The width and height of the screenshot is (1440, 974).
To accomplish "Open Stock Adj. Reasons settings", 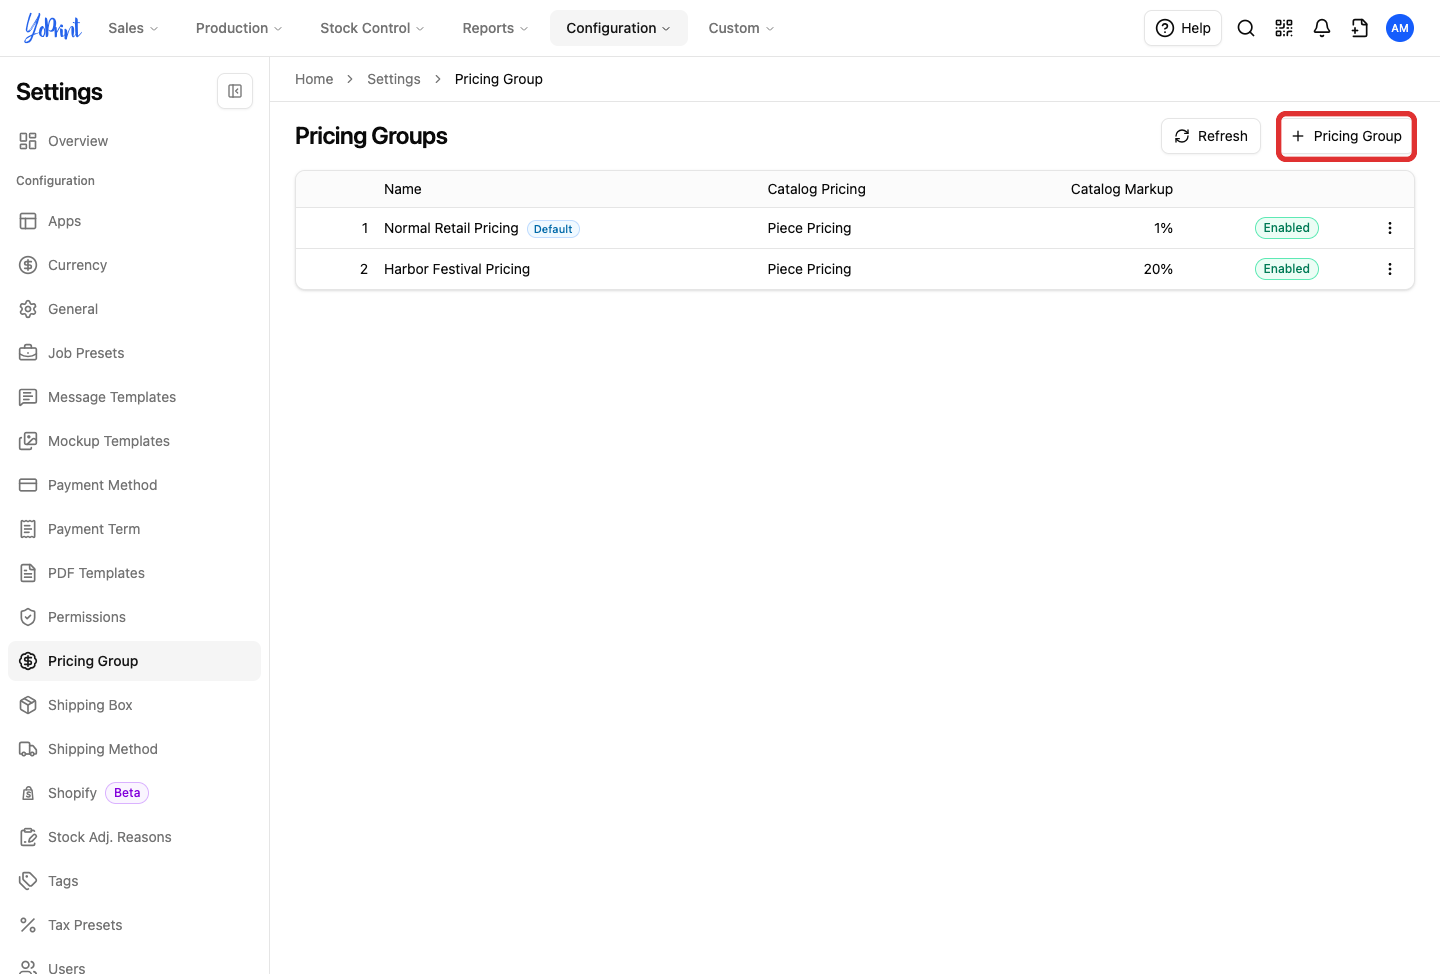I will click(134, 837).
